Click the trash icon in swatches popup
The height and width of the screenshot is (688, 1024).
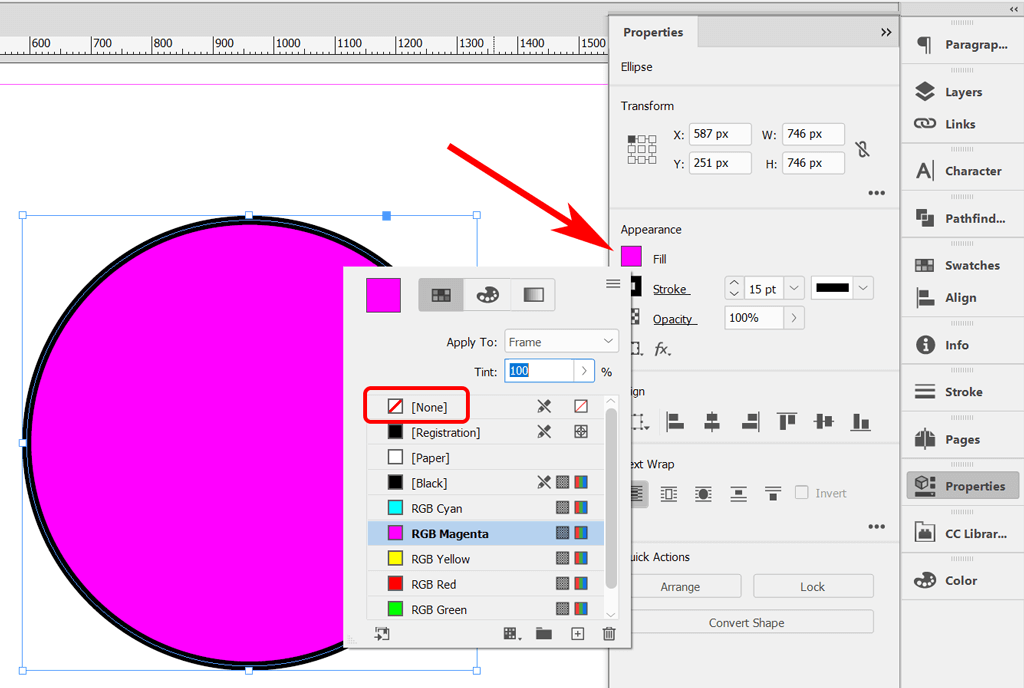(x=609, y=634)
